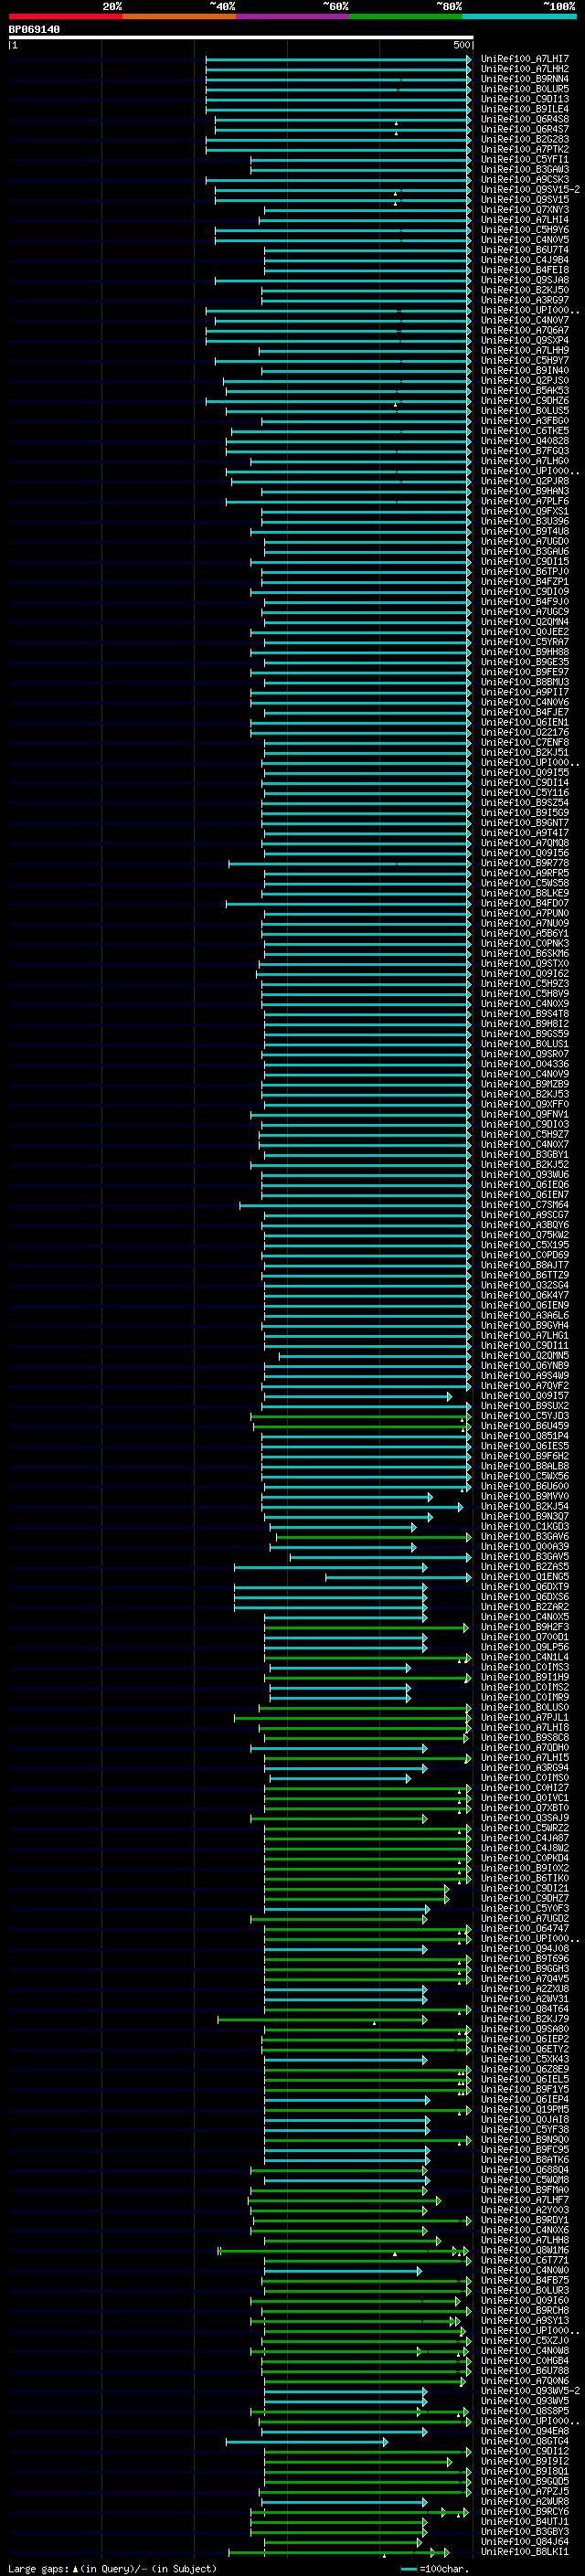The width and height of the screenshot is (585, 2576).
Task: Select hit label UniRef100_B2G283
Action: 524,139
